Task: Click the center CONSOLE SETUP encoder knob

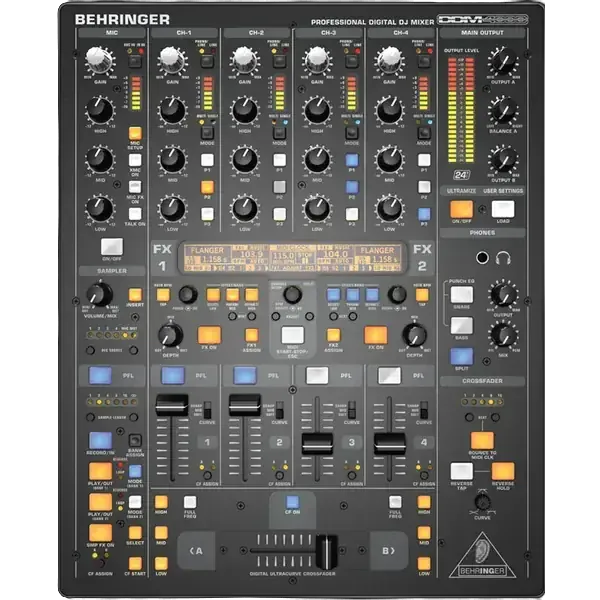Action: [x=292, y=295]
